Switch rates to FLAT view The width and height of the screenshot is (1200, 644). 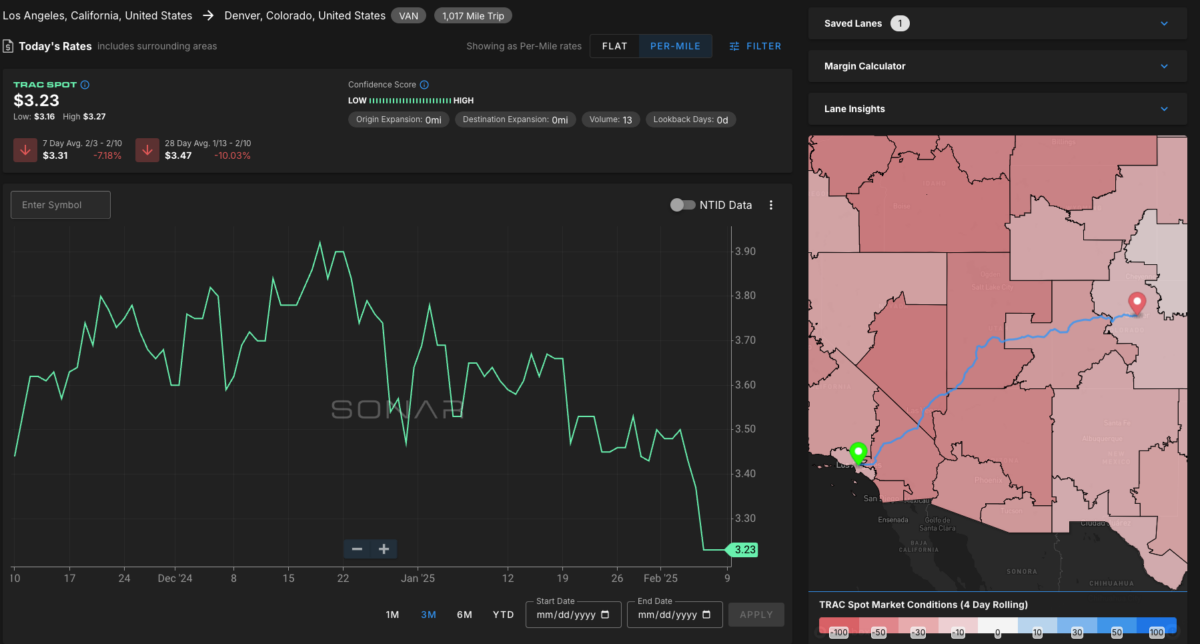614,46
